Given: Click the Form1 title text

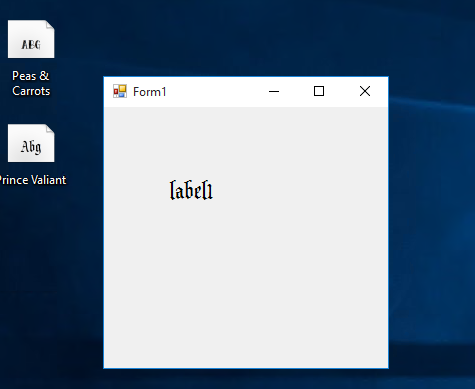Looking at the screenshot, I should tap(149, 92).
